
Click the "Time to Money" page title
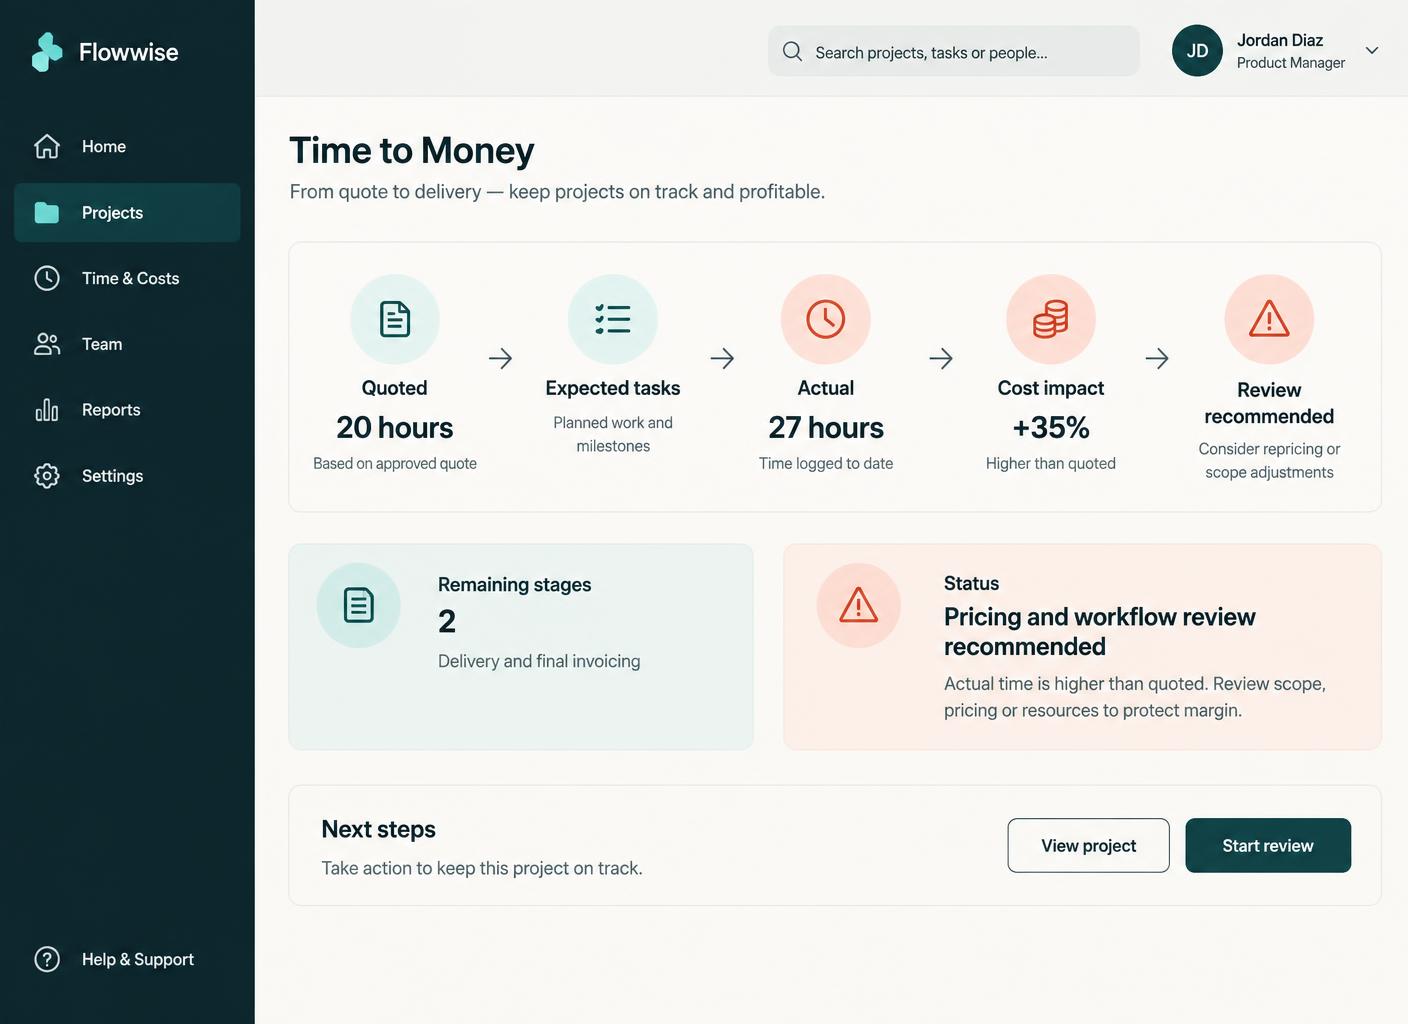[412, 150]
